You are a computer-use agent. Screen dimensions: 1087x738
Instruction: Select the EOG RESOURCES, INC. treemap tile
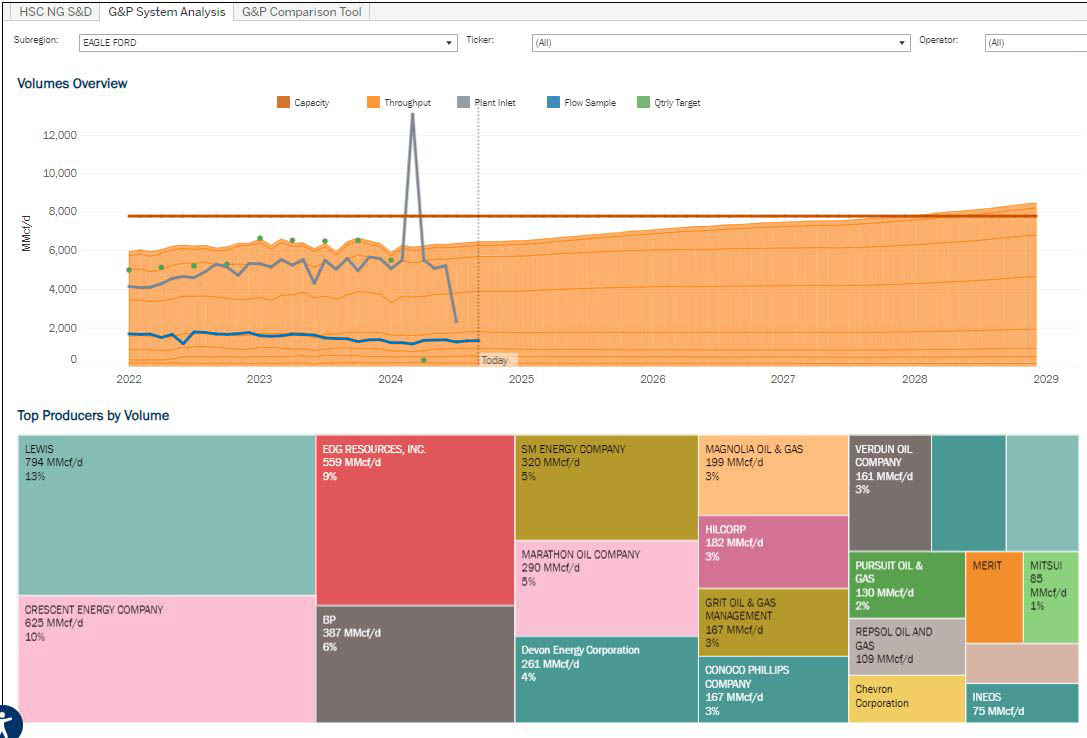[415, 520]
